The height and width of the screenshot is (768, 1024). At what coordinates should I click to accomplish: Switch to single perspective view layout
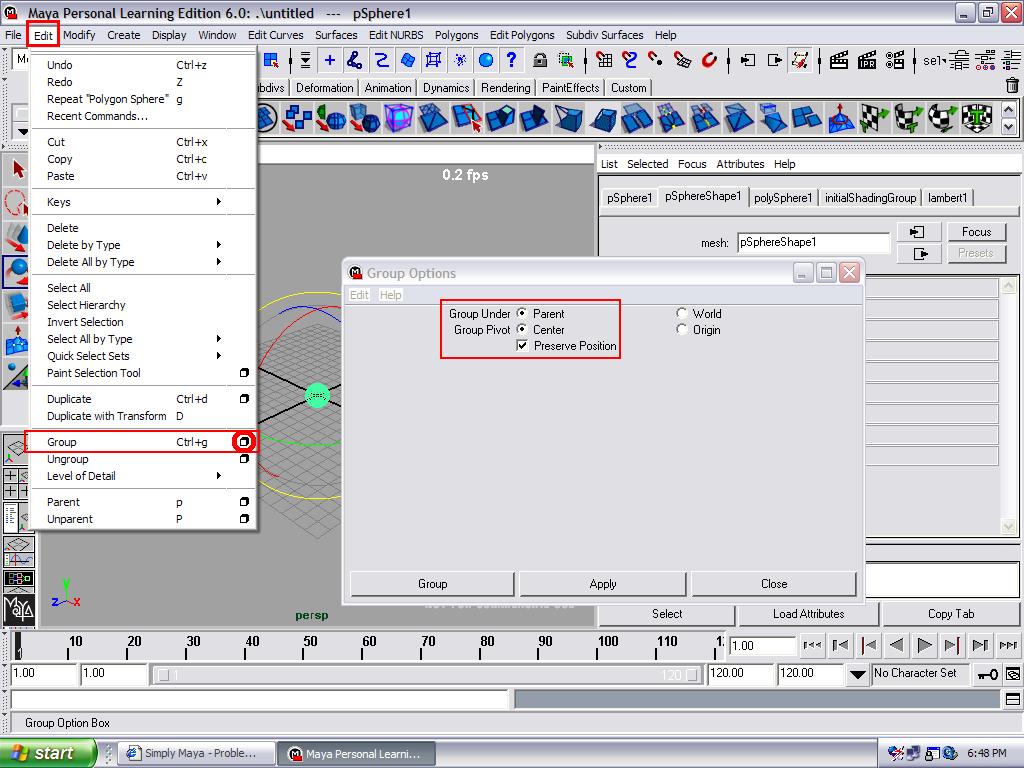pos(16,450)
